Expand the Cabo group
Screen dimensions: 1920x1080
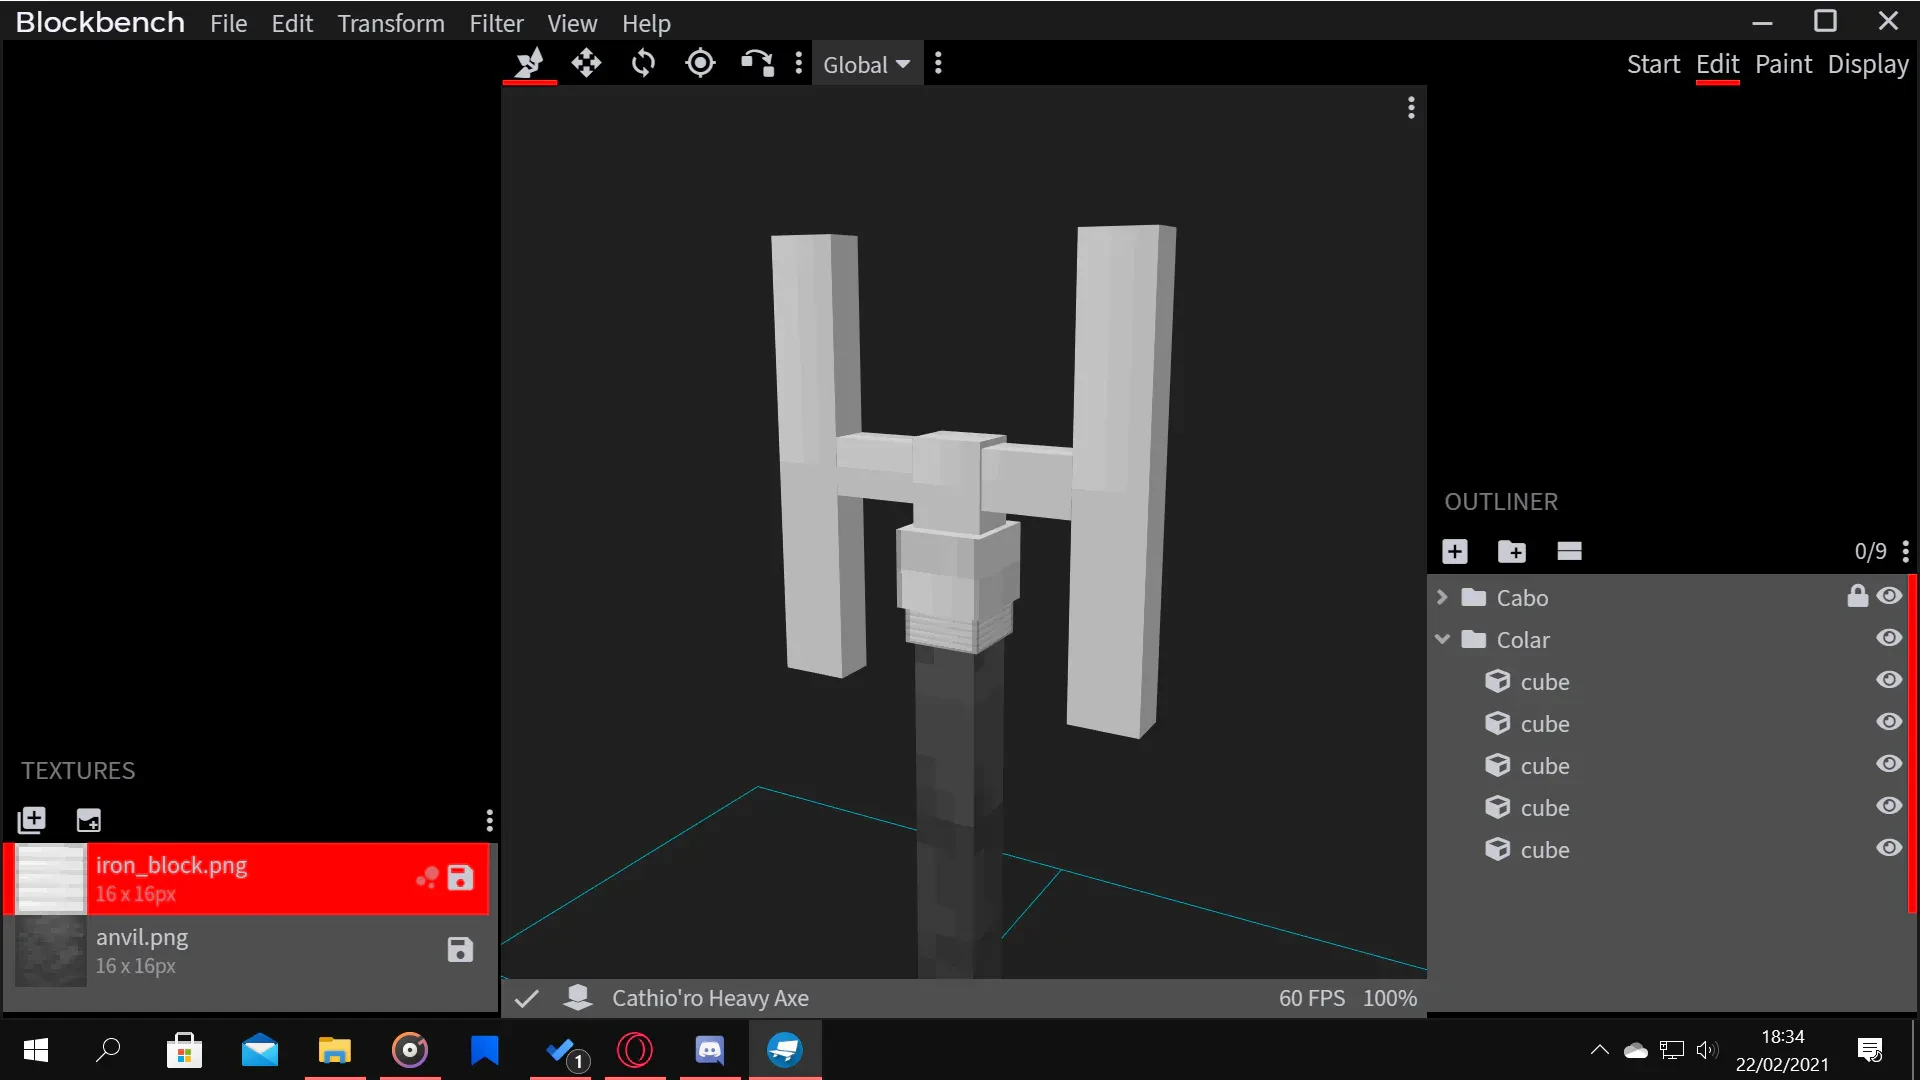[x=1442, y=597]
